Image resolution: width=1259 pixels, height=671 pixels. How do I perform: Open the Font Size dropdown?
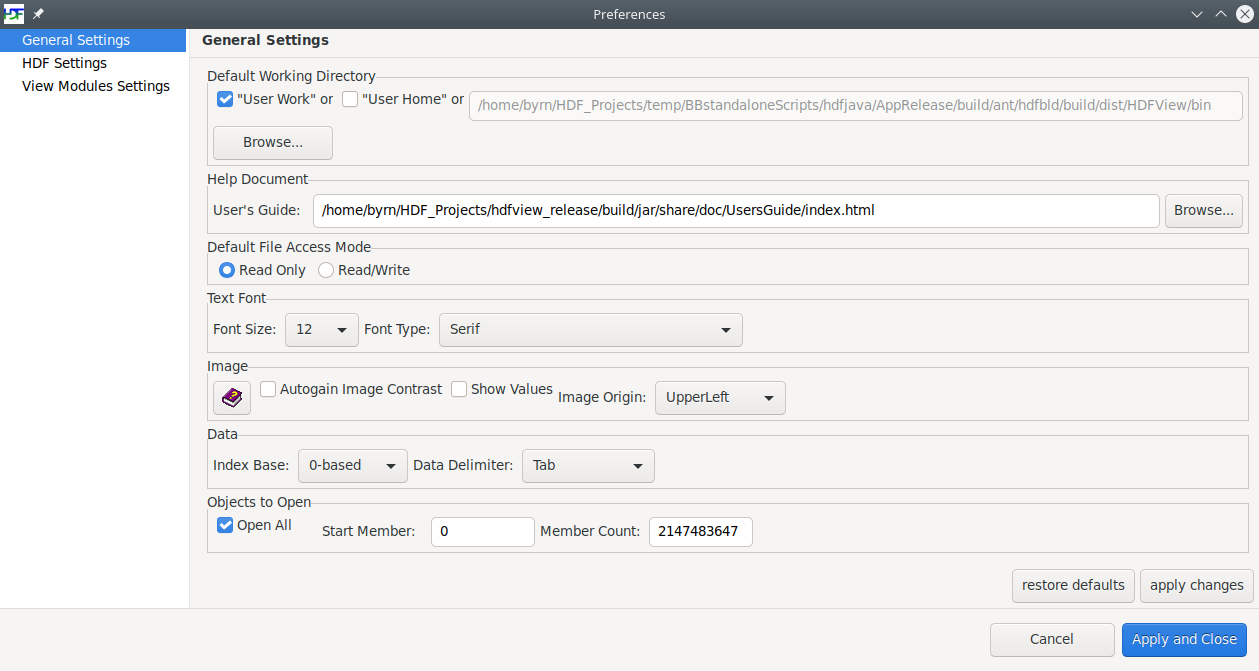point(322,329)
